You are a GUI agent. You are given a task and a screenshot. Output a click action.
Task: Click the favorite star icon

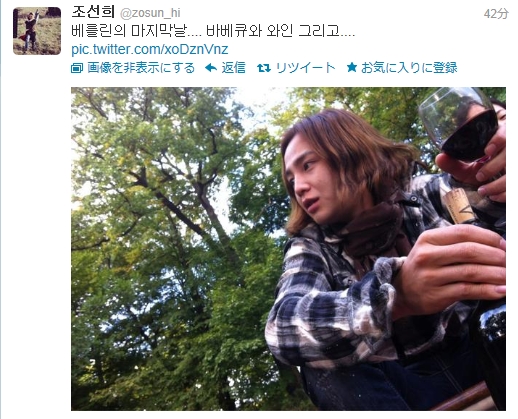(x=352, y=67)
